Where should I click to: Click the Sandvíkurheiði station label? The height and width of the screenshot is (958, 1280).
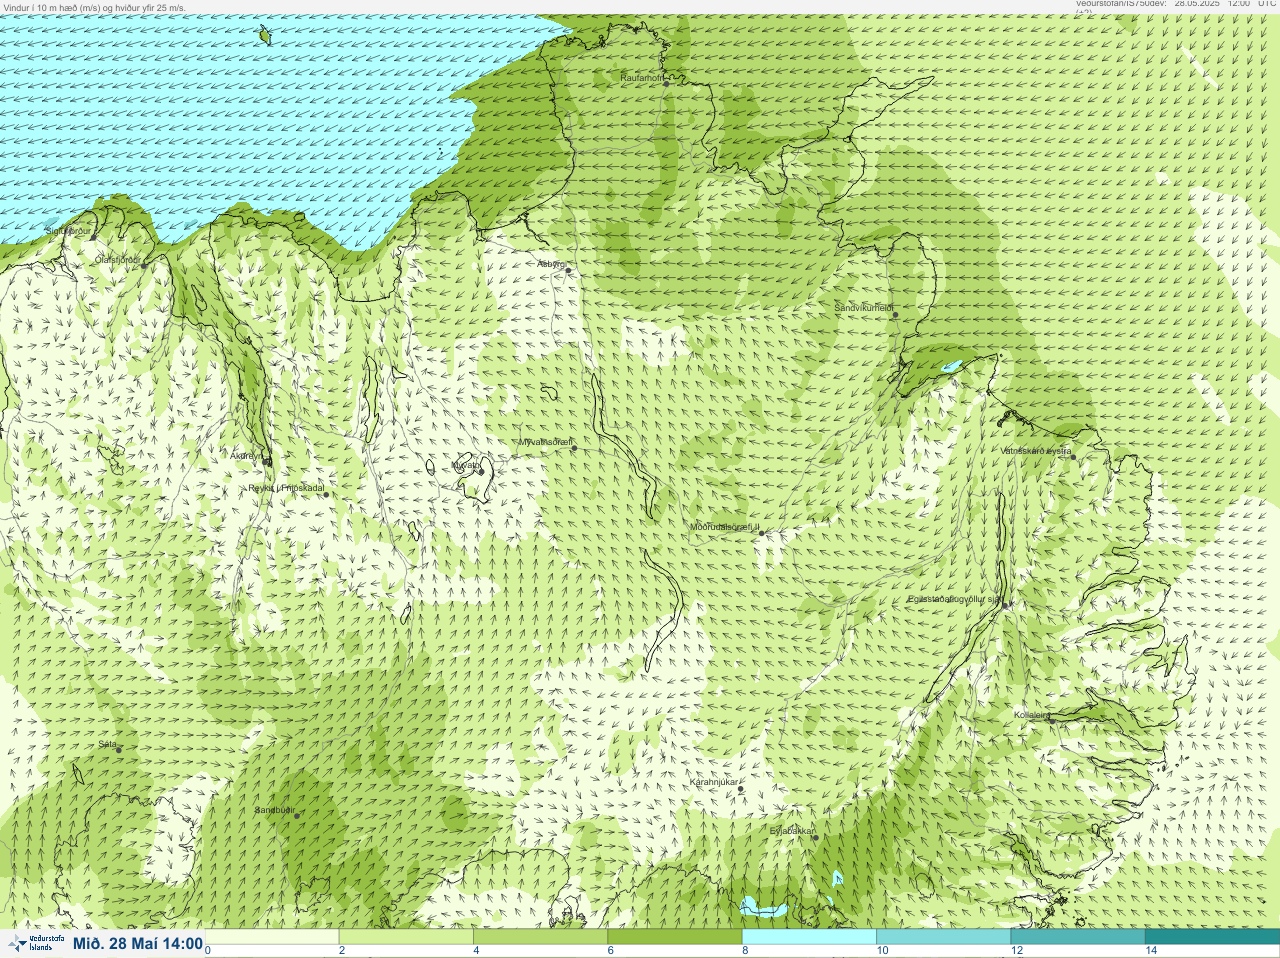[x=864, y=308]
